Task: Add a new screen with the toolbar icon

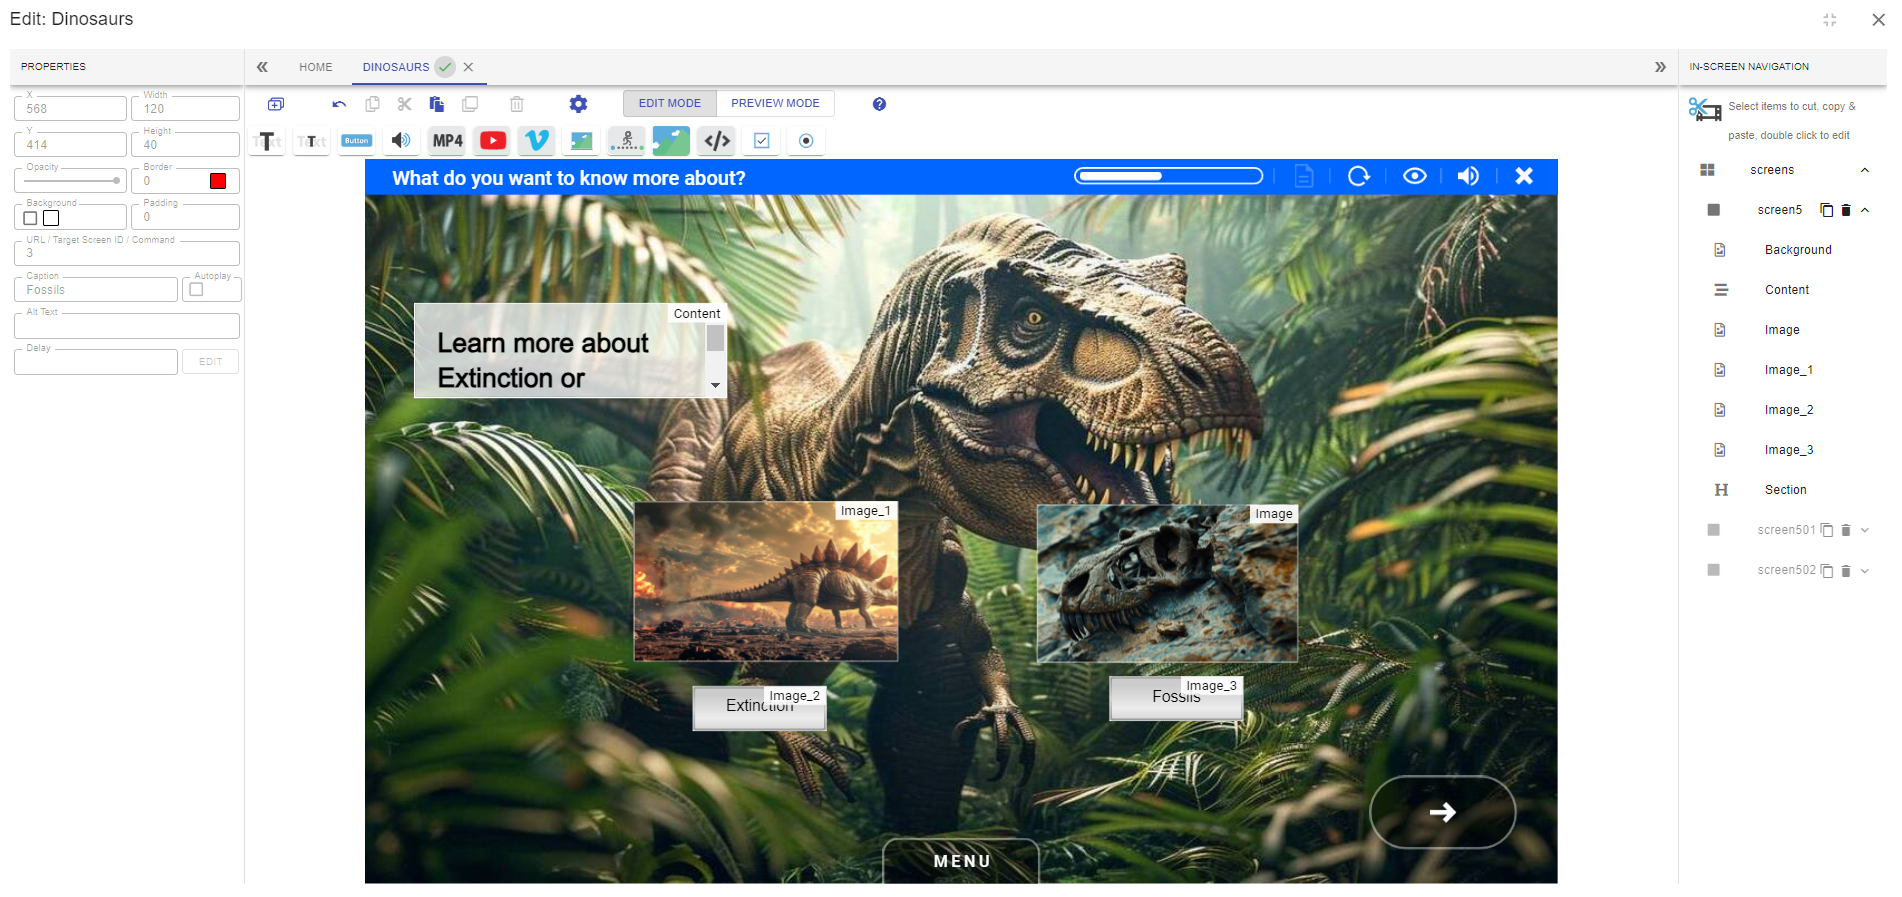Action: tap(276, 104)
